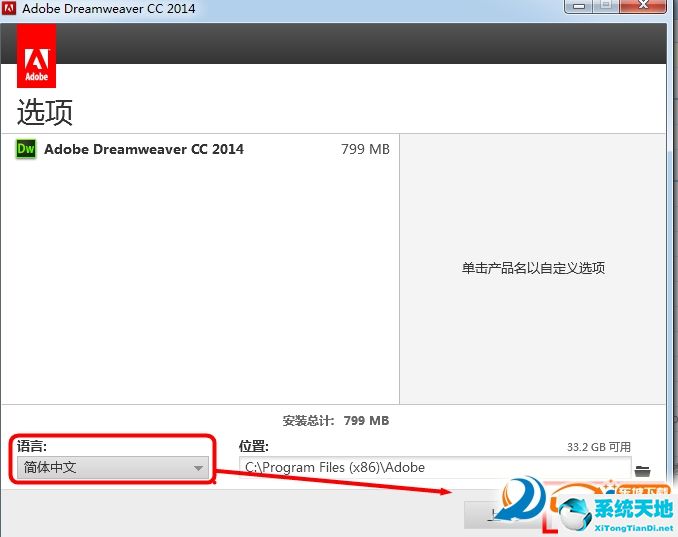This screenshot has height=537, width=678.
Task: Close the Dreamweaver installer window
Action: (645, 6)
